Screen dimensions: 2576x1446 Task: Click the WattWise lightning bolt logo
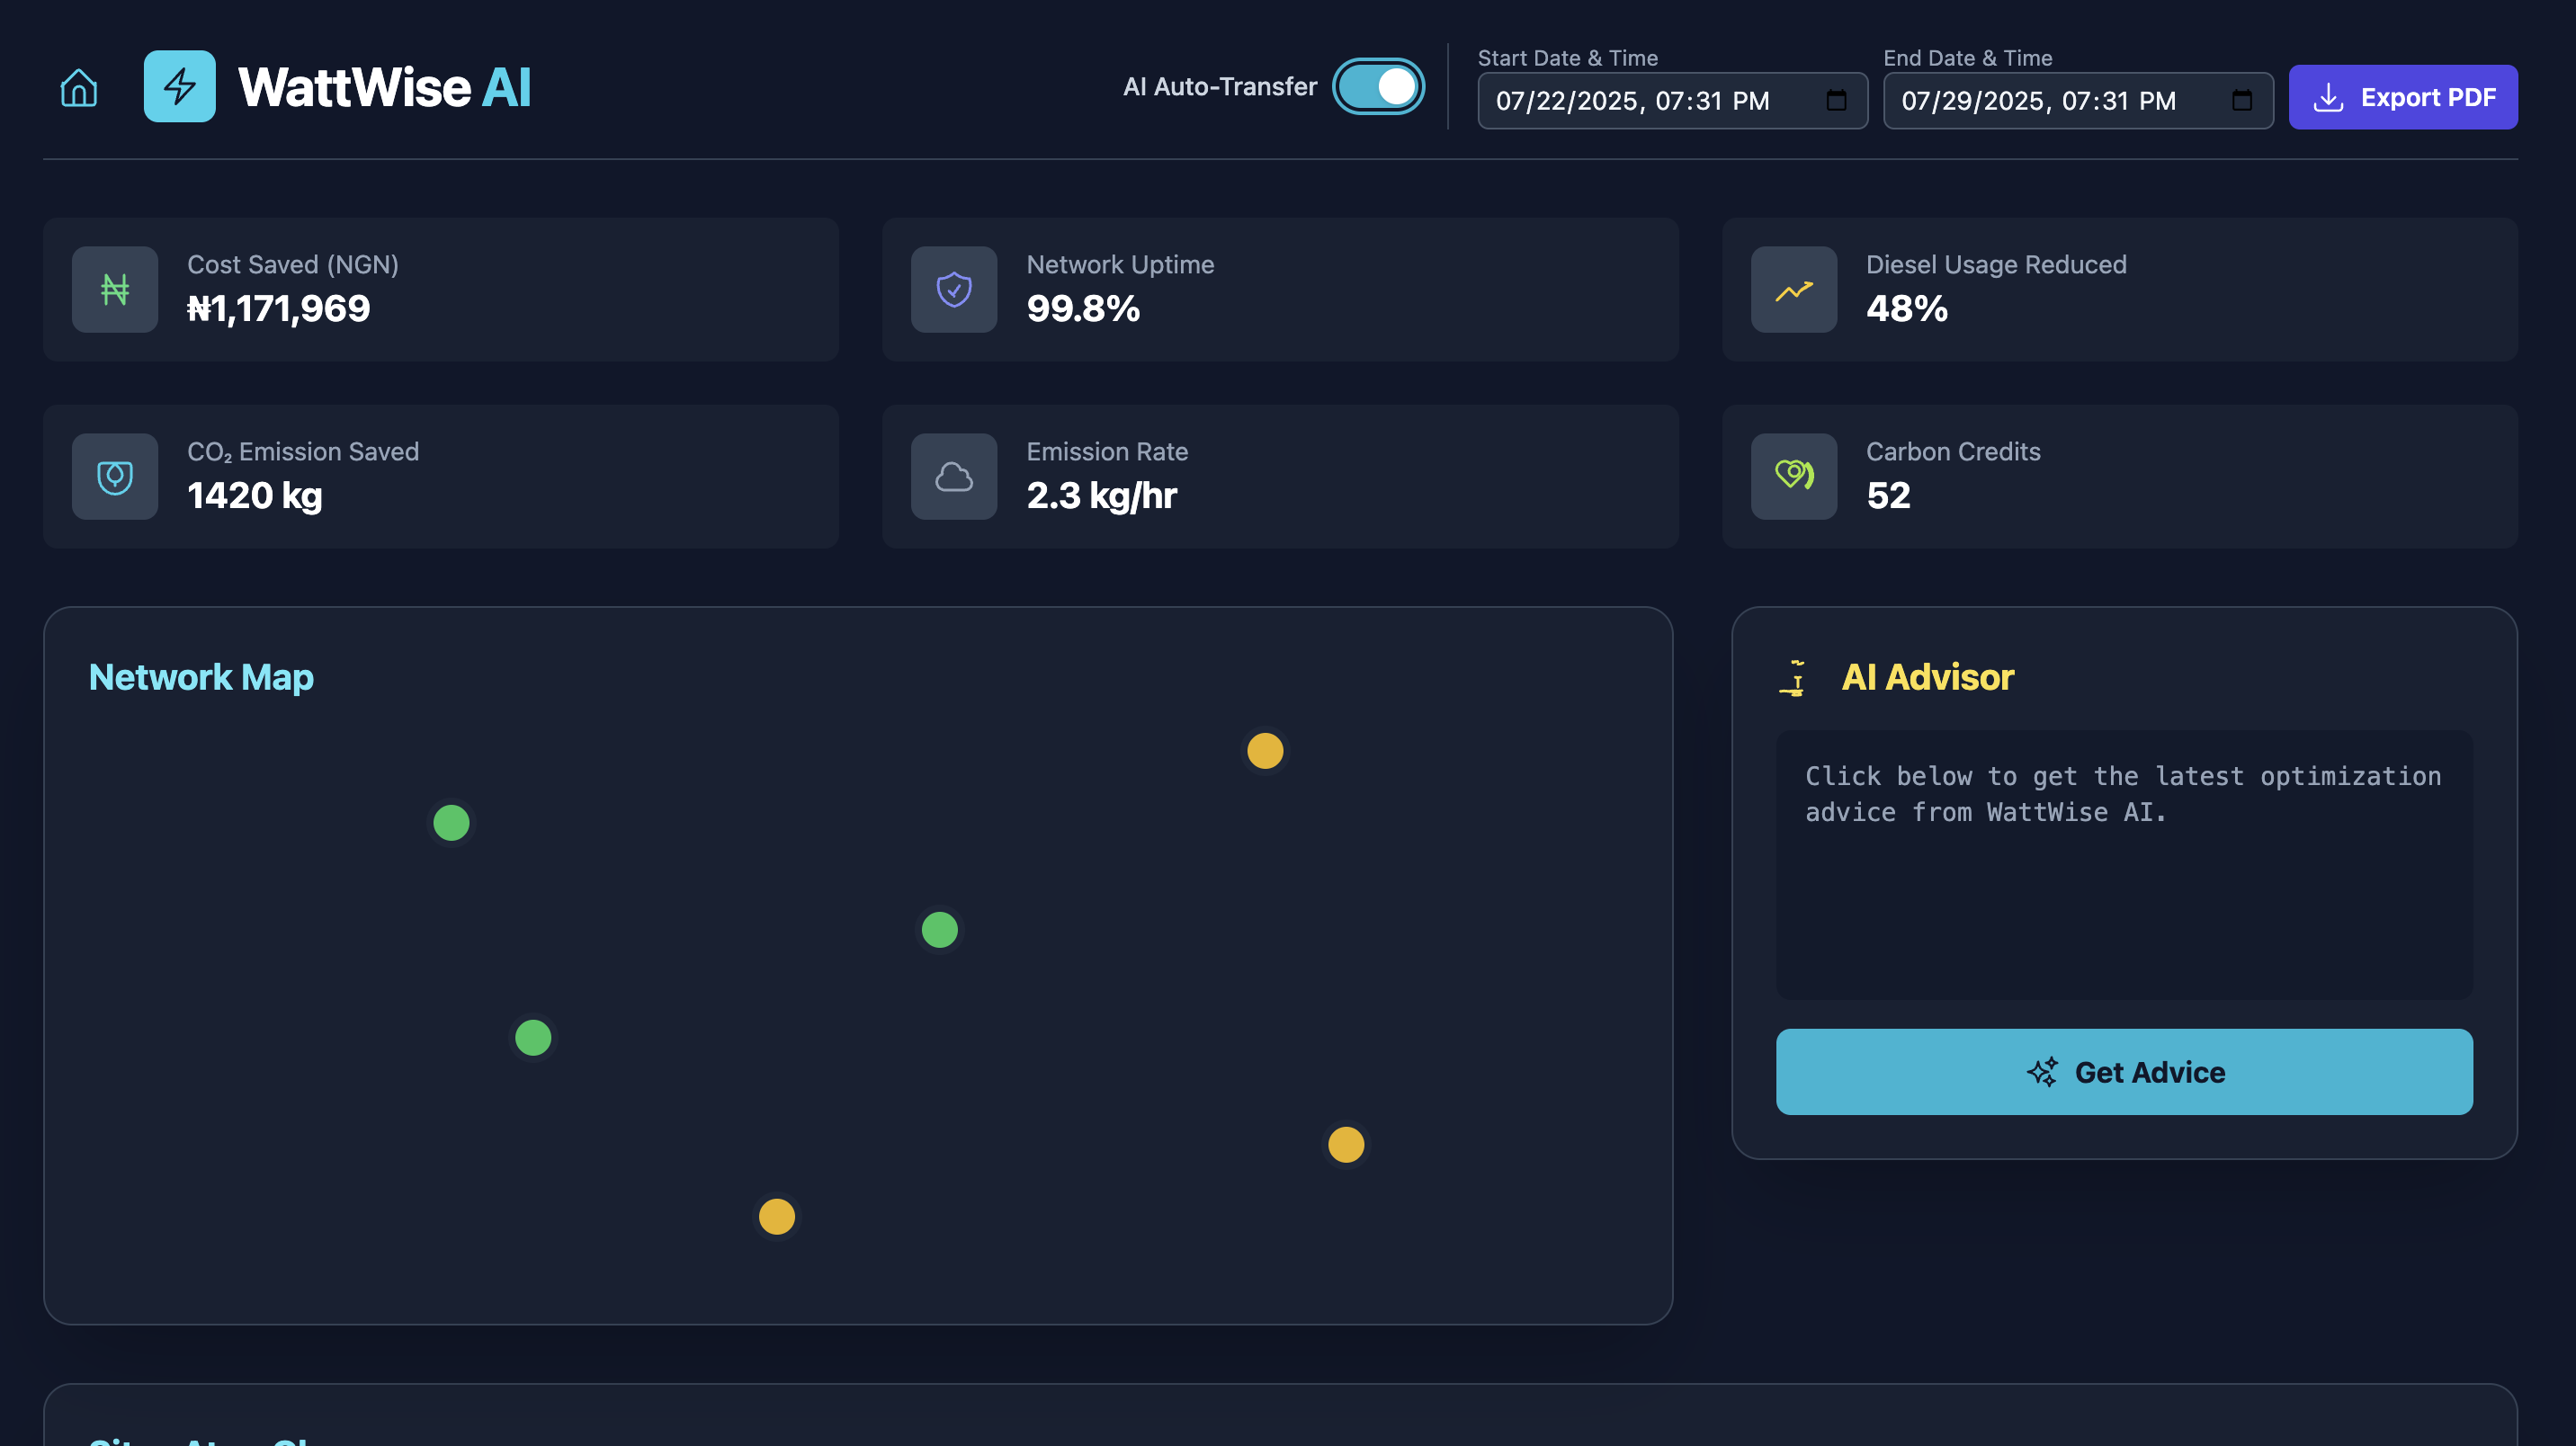click(180, 87)
